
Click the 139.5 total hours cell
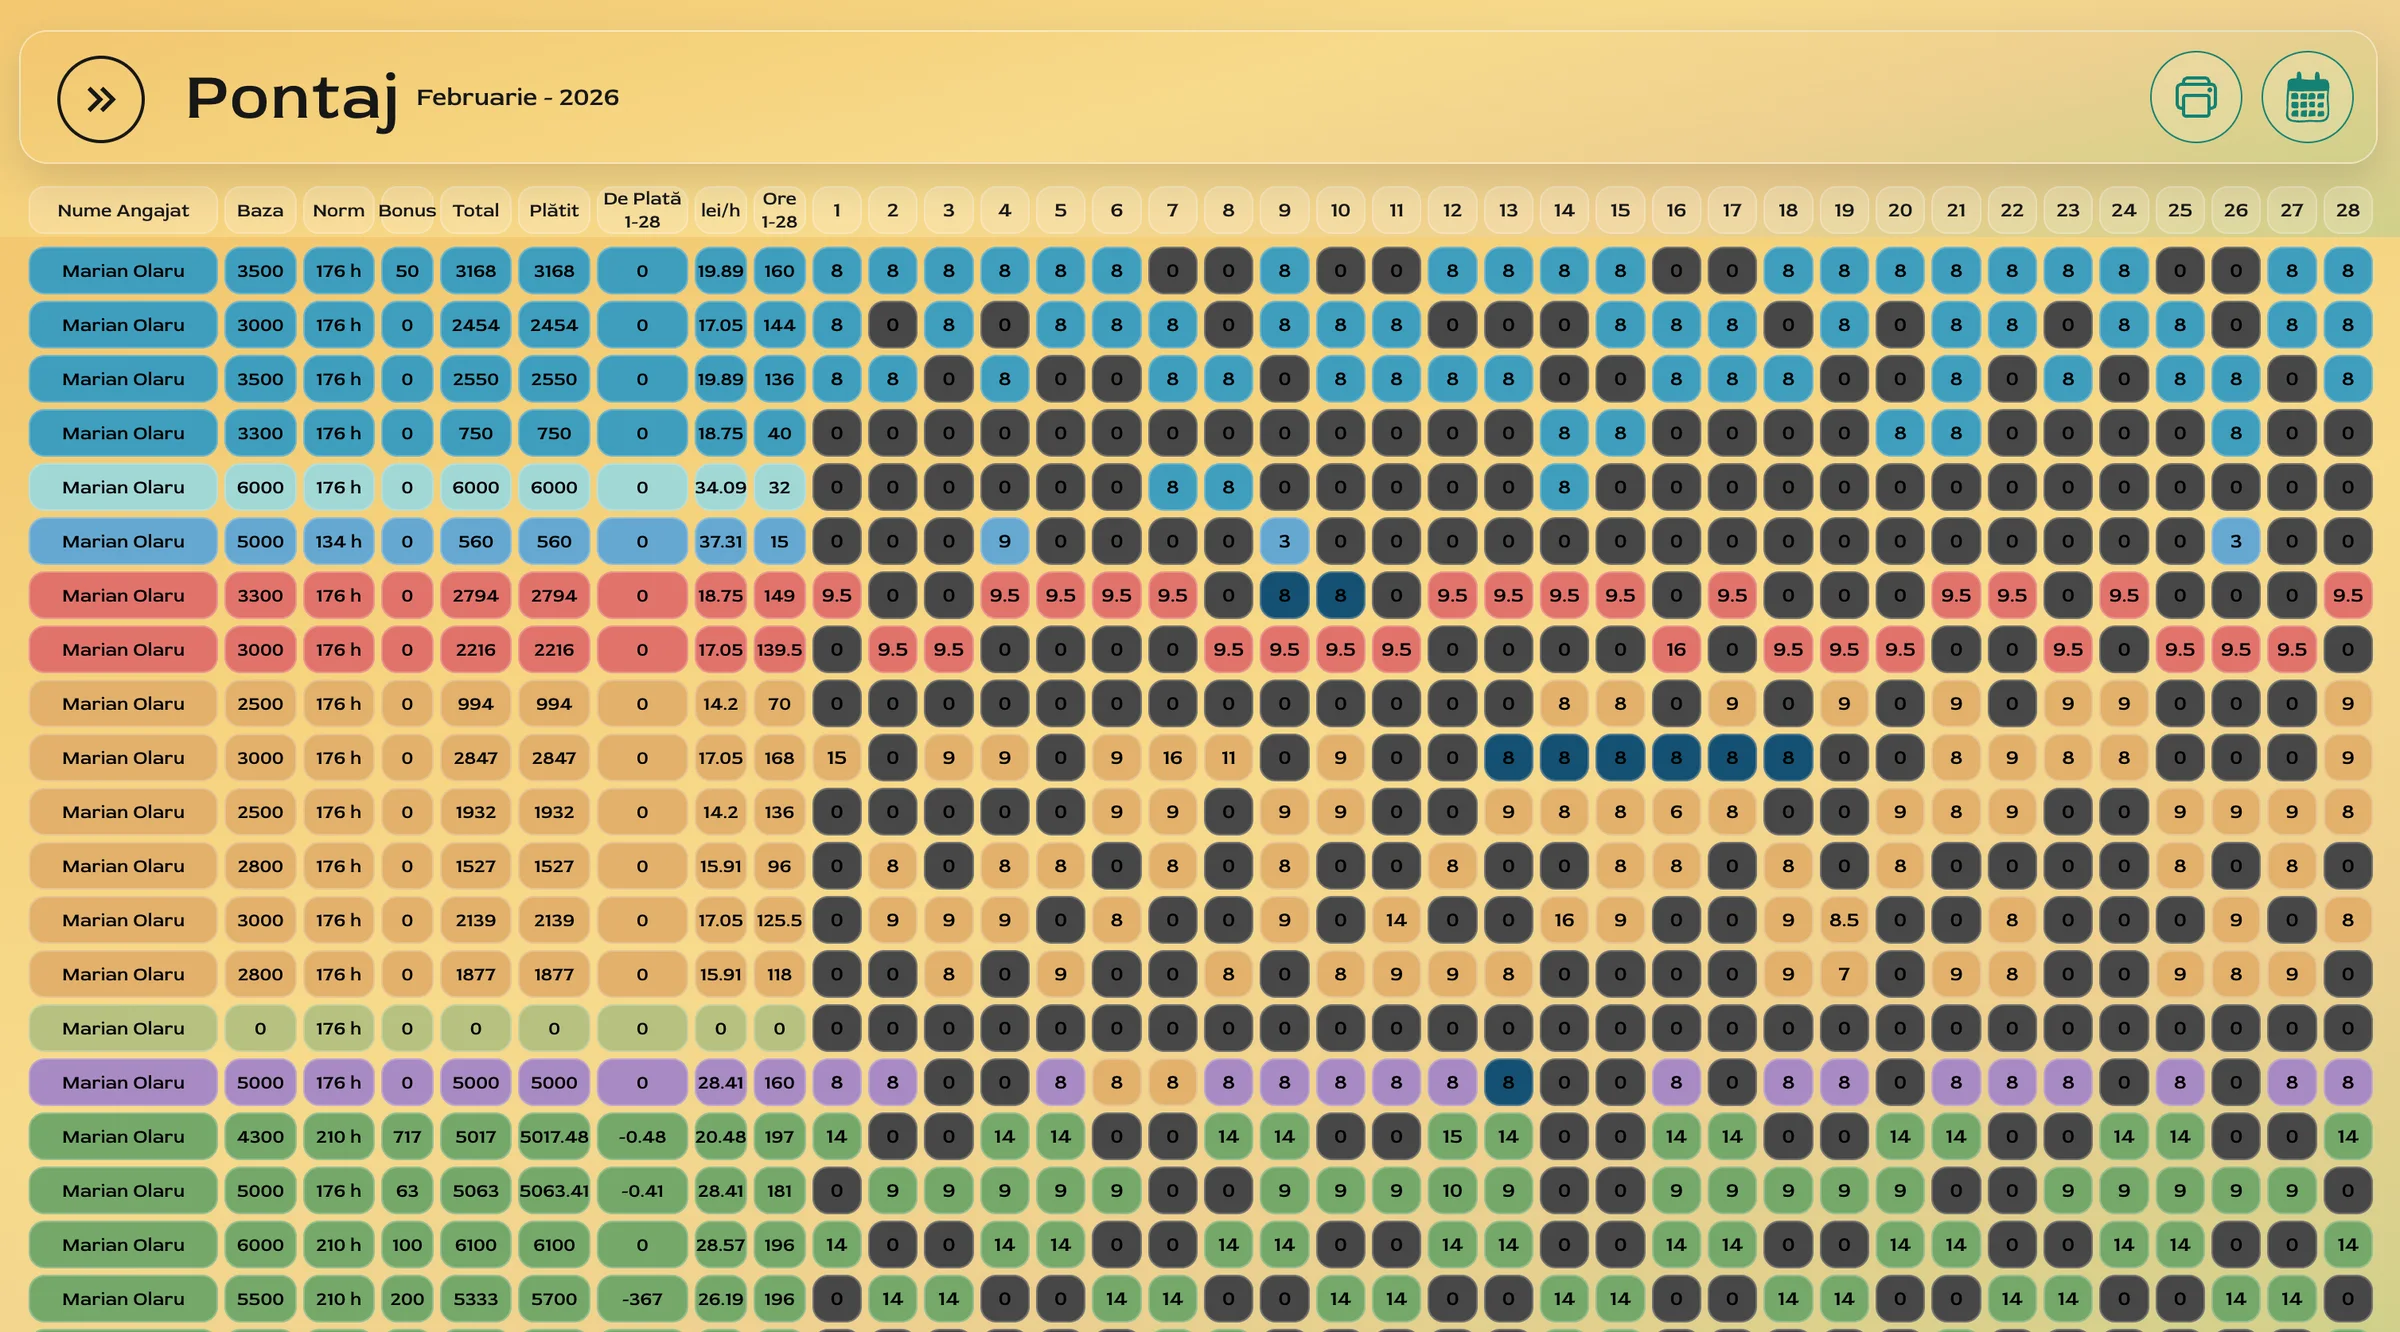[779, 649]
